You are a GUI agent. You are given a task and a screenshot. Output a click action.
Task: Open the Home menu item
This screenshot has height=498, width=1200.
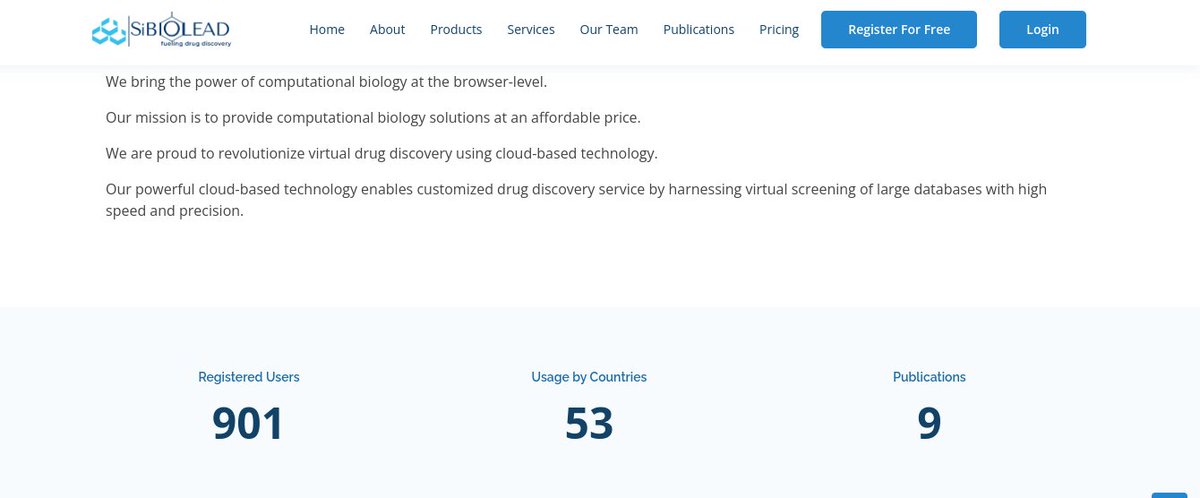(x=327, y=29)
